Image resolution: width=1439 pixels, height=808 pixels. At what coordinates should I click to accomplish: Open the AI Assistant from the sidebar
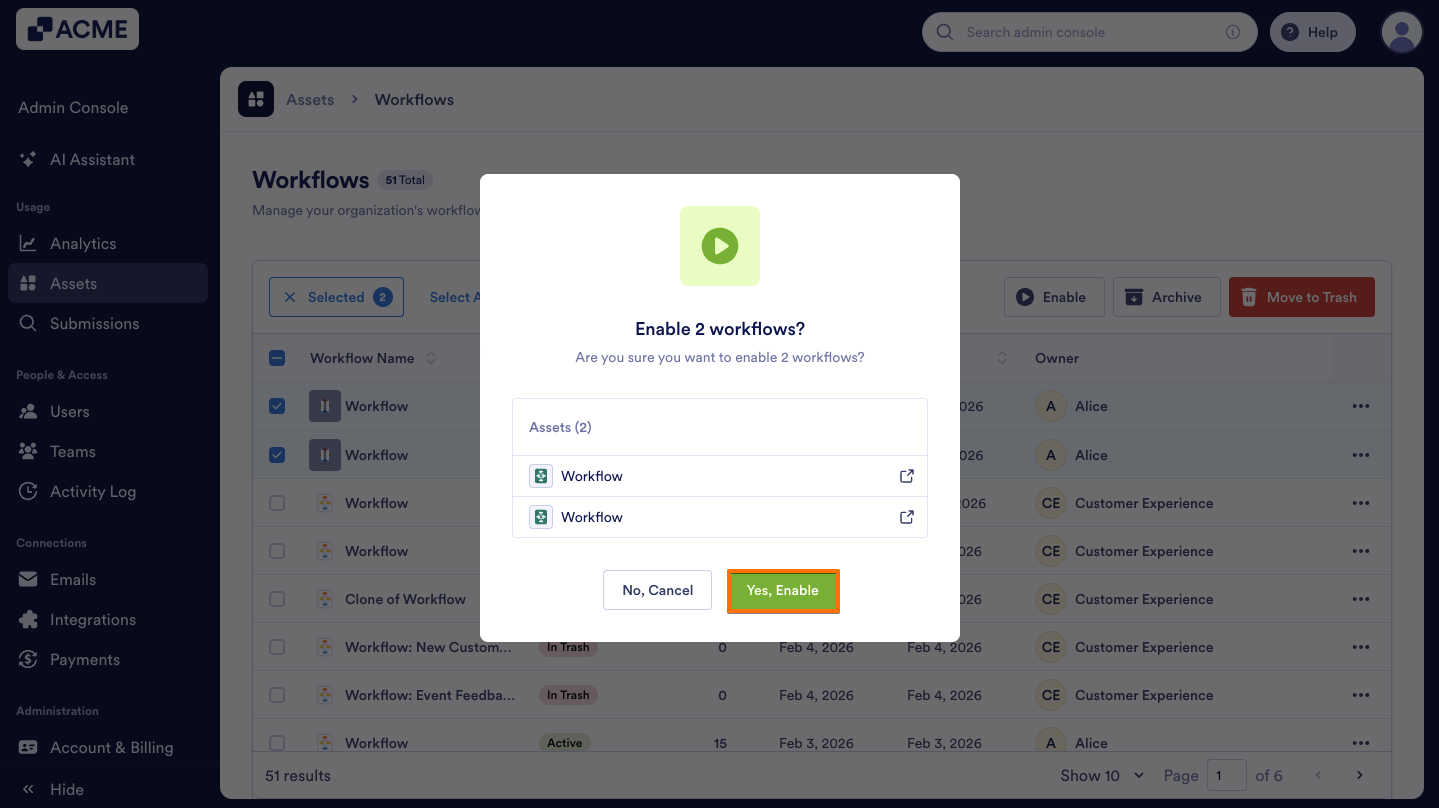tap(90, 159)
